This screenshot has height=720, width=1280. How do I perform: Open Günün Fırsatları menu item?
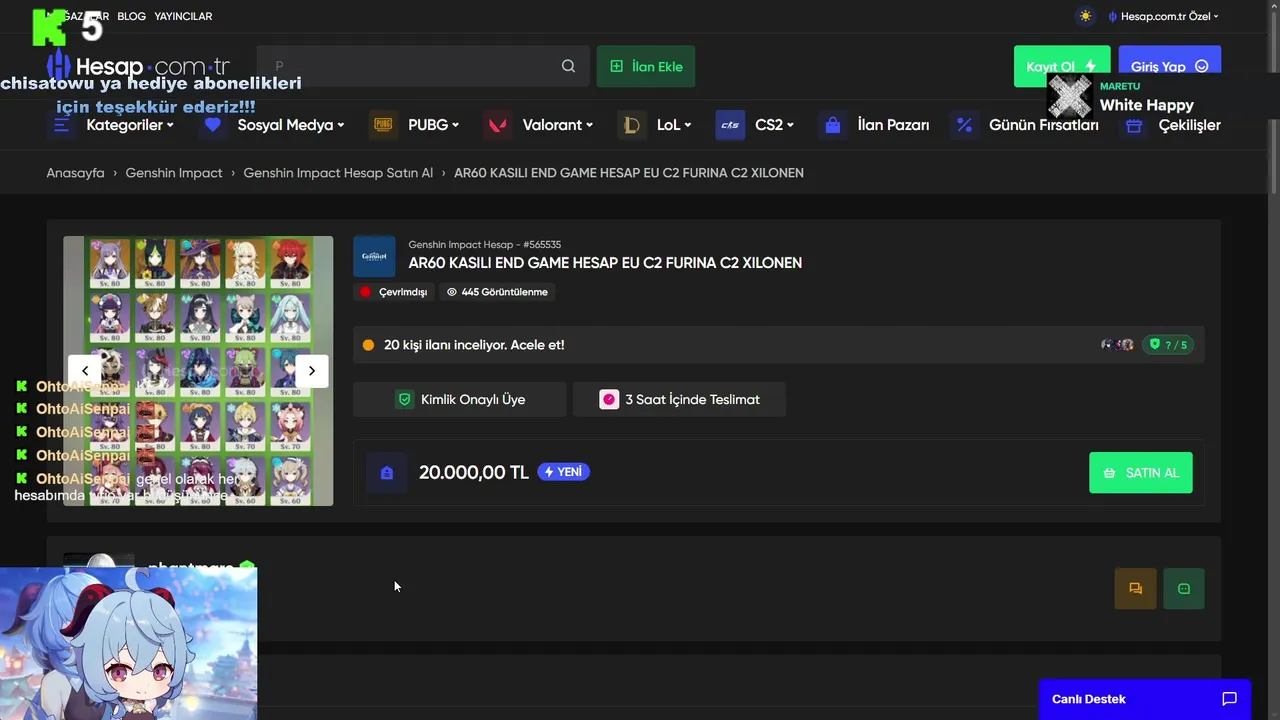click(1043, 125)
